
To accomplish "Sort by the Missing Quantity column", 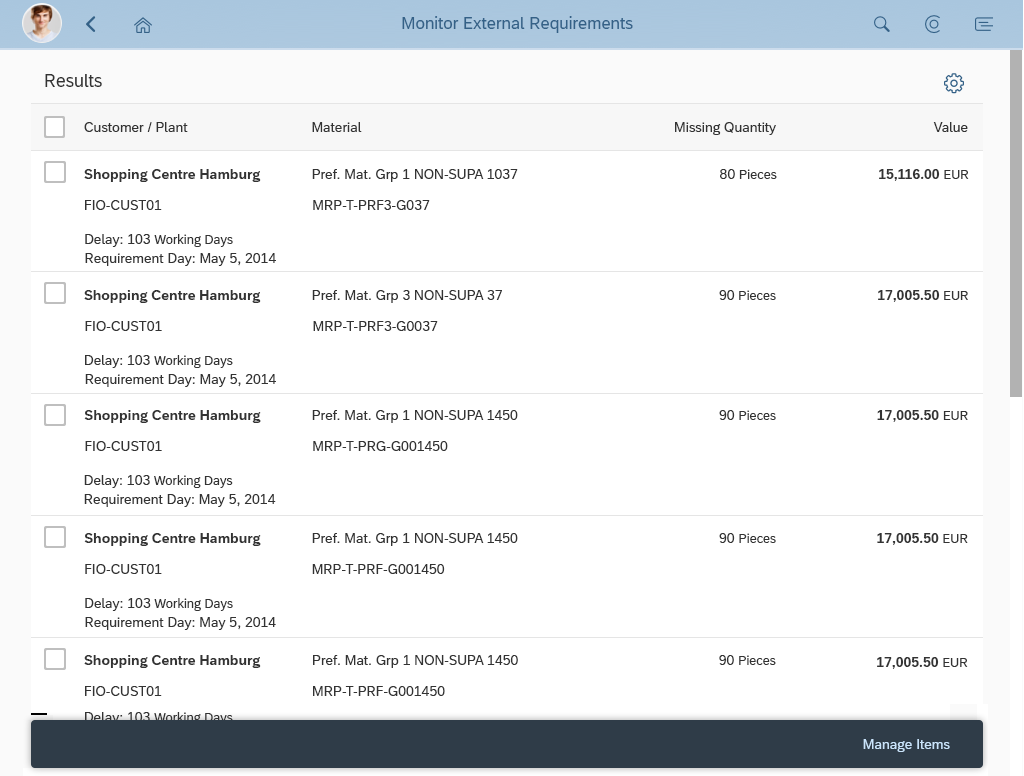I will tap(724, 127).
